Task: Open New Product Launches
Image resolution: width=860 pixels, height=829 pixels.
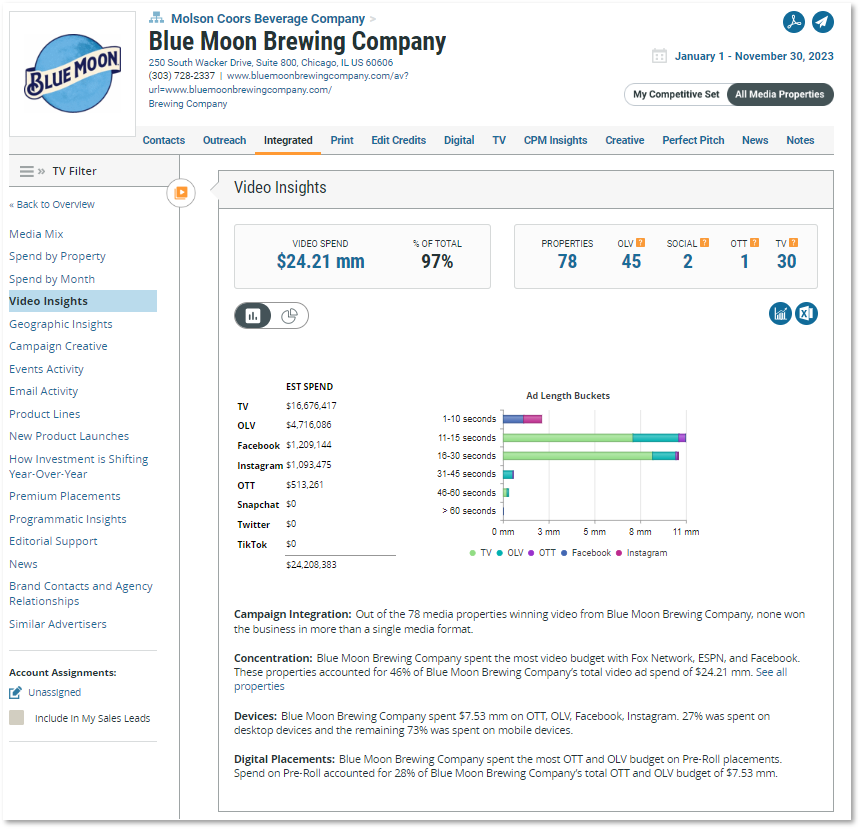Action: (x=69, y=436)
